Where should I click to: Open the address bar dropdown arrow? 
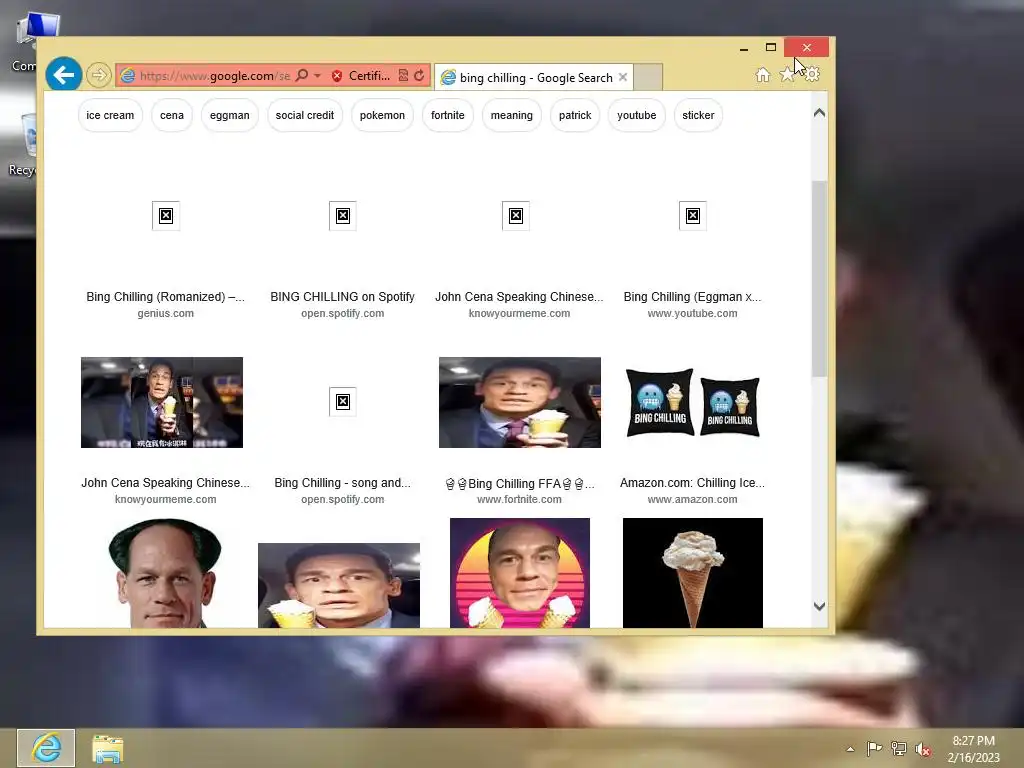317,76
